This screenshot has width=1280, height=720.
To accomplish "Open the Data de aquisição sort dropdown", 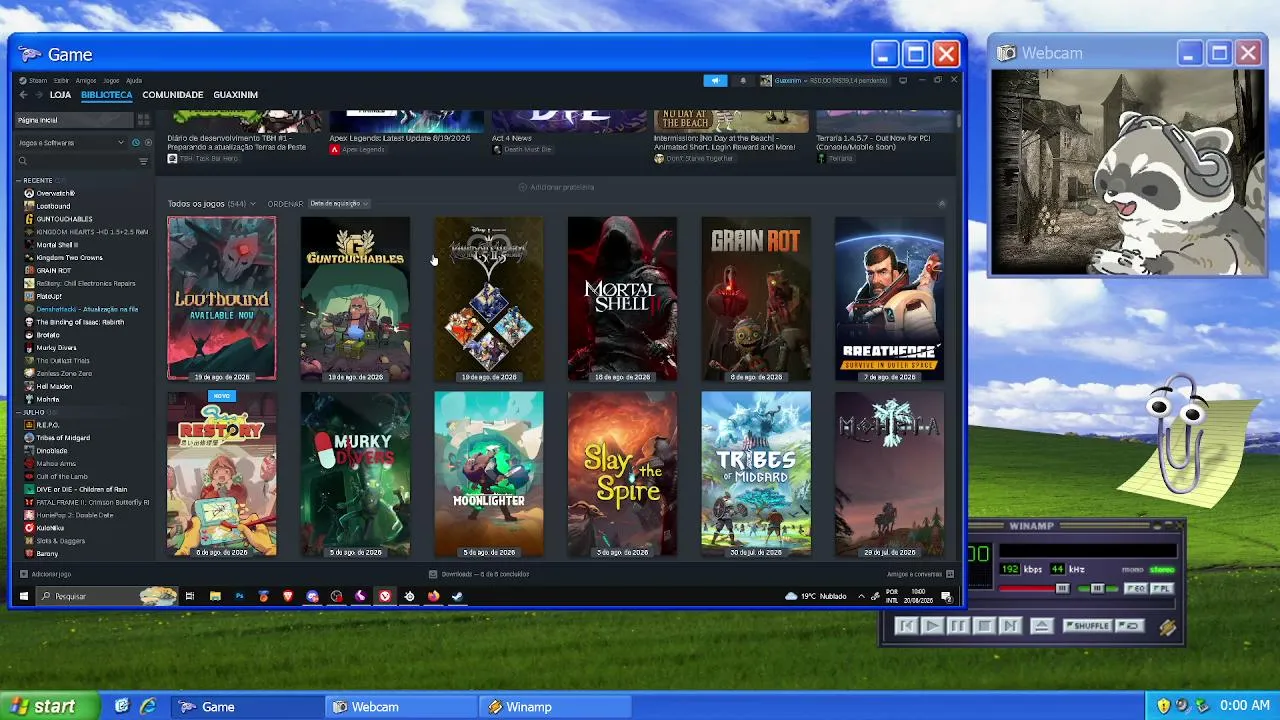I will point(339,204).
